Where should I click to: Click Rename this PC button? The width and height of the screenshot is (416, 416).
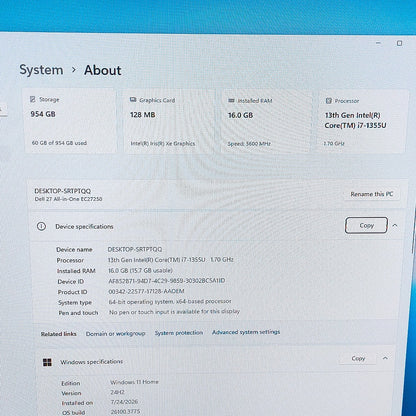[x=372, y=194]
